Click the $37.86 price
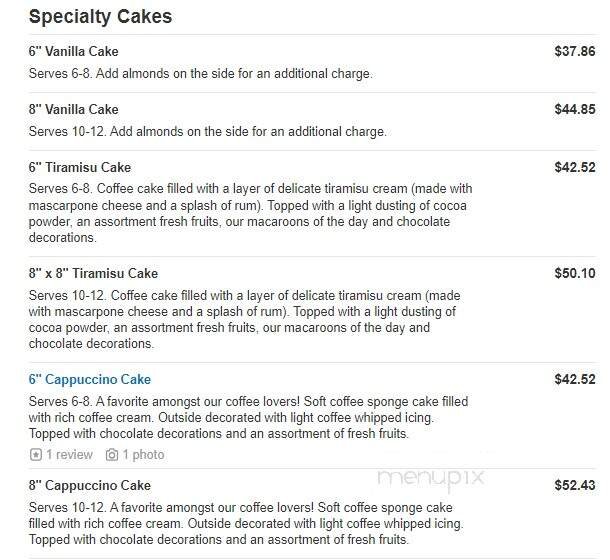The width and height of the screenshot is (610, 560). pos(575,51)
